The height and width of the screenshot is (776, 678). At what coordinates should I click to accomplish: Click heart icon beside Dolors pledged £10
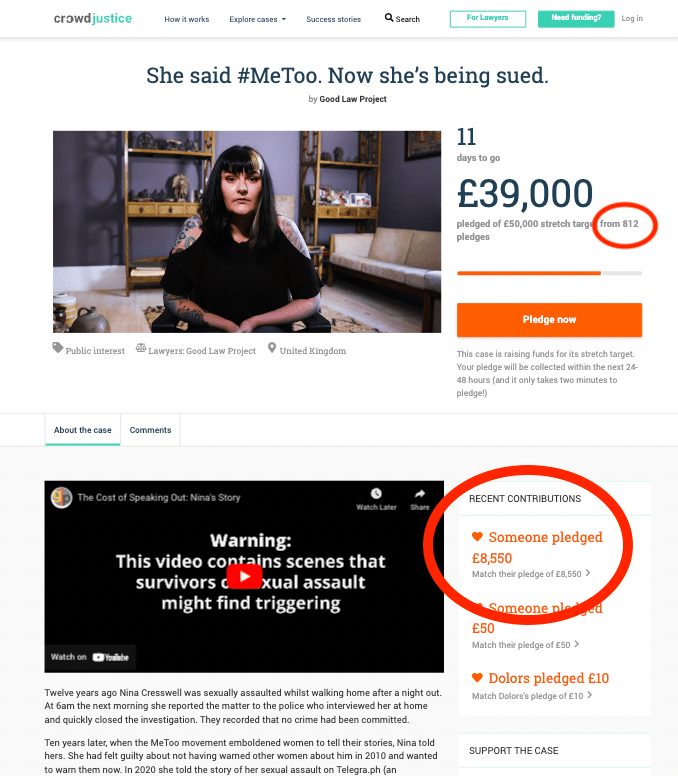pyautogui.click(x=477, y=678)
